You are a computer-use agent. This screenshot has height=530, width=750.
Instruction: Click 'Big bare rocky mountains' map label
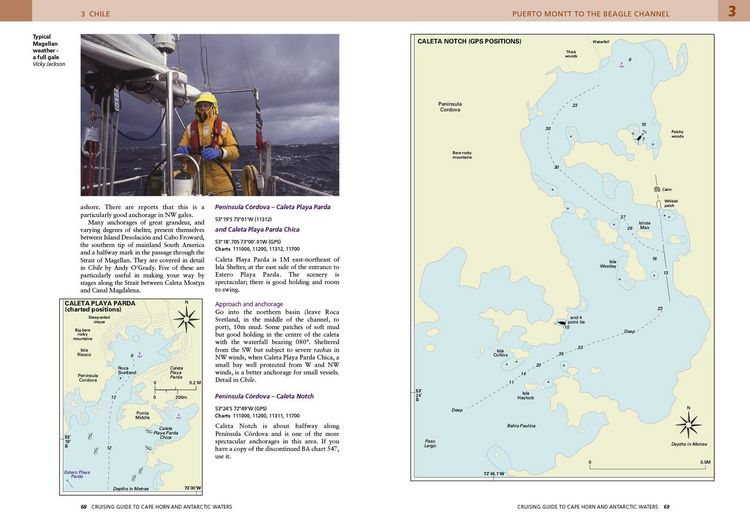83,334
